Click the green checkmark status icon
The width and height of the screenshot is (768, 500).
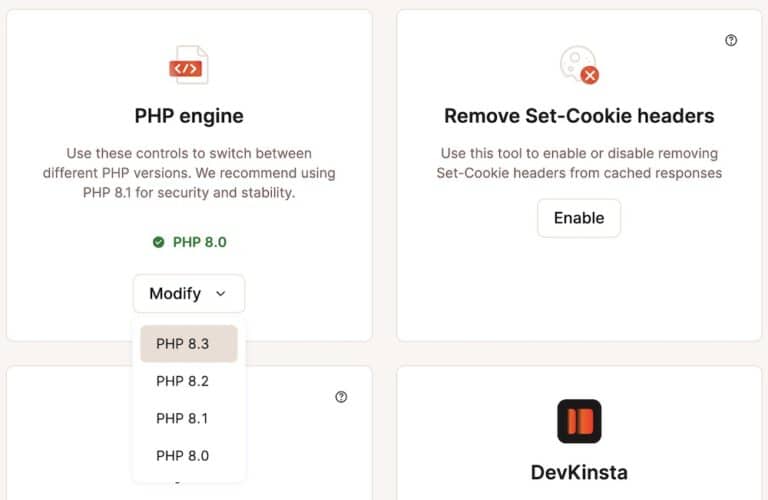(x=158, y=242)
